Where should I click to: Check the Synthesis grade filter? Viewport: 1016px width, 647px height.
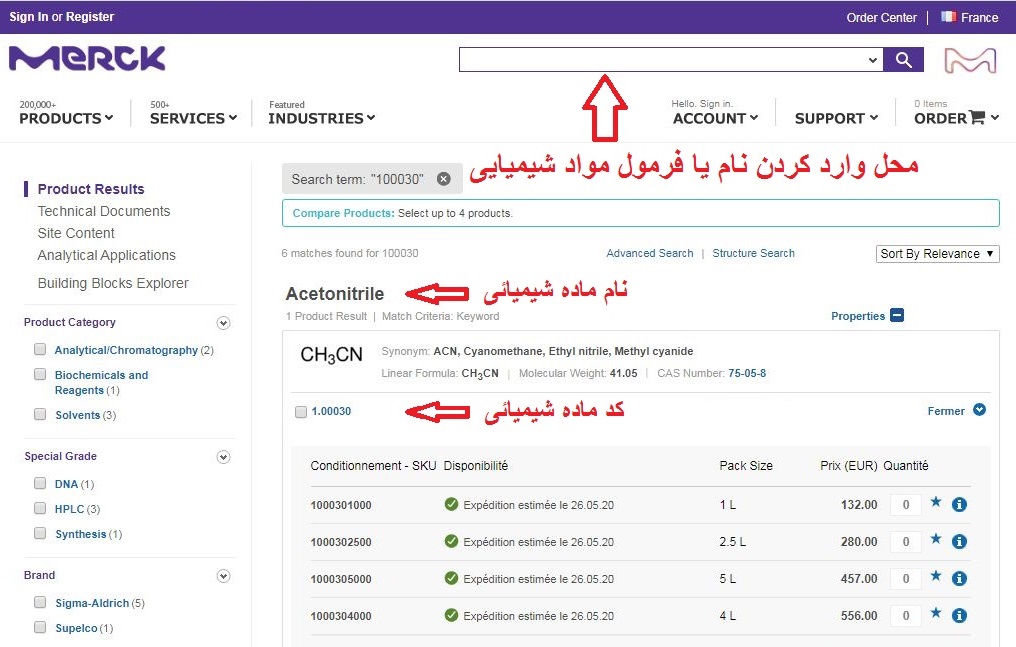tap(40, 533)
